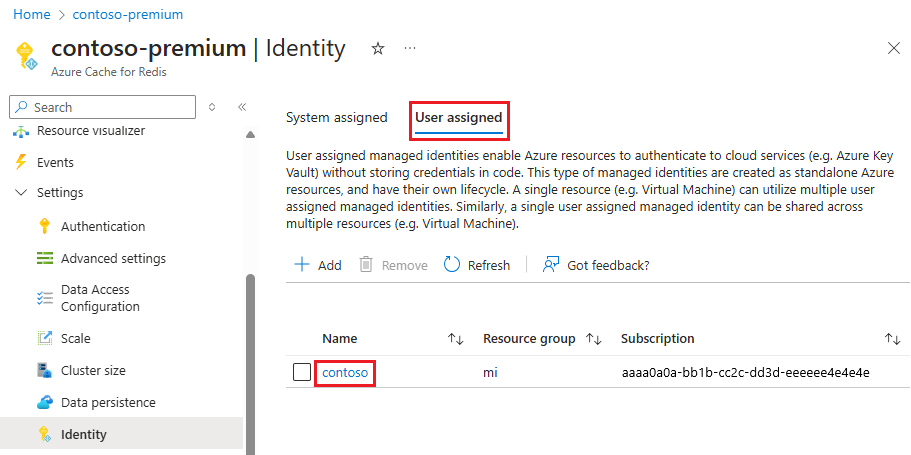This screenshot has height=455, width=911.
Task: Open Cluster size settings
Action: (93, 370)
